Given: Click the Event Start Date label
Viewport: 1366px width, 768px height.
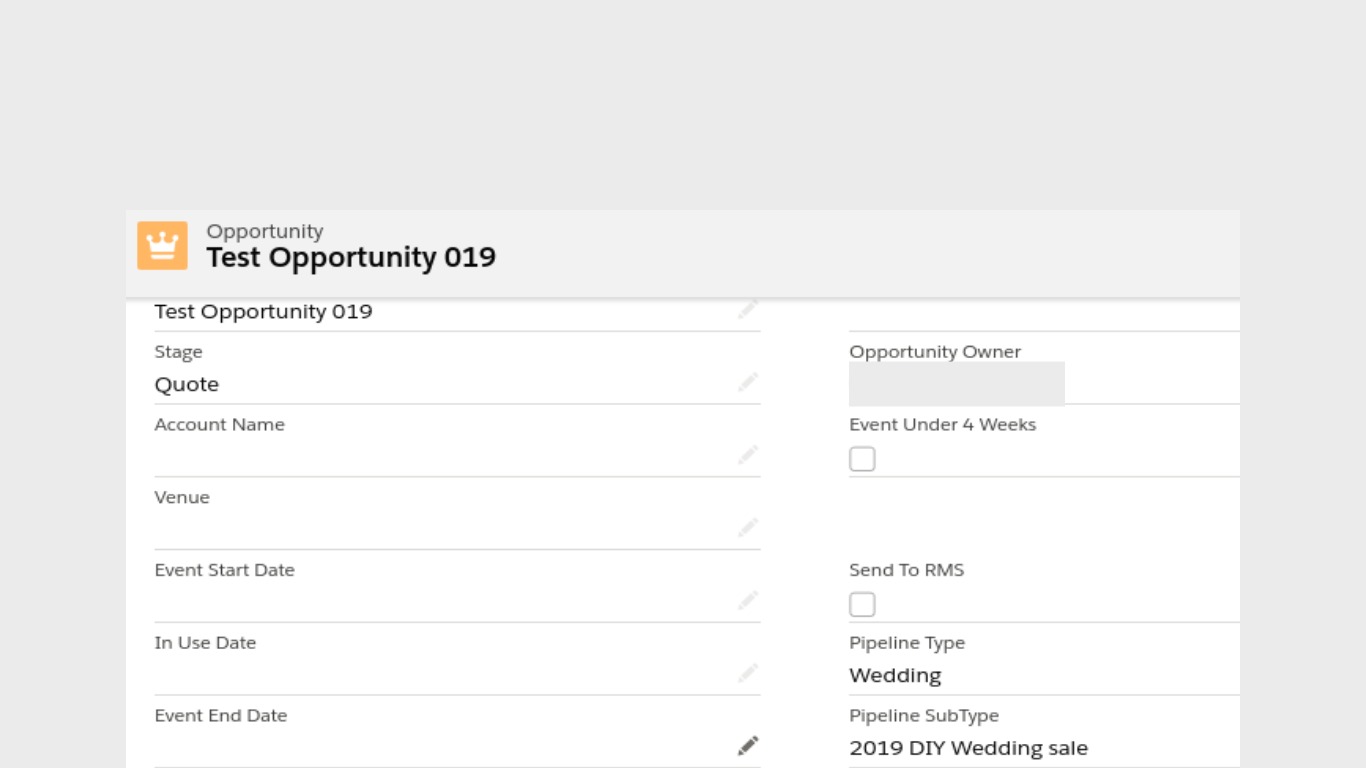Looking at the screenshot, I should (x=224, y=571).
